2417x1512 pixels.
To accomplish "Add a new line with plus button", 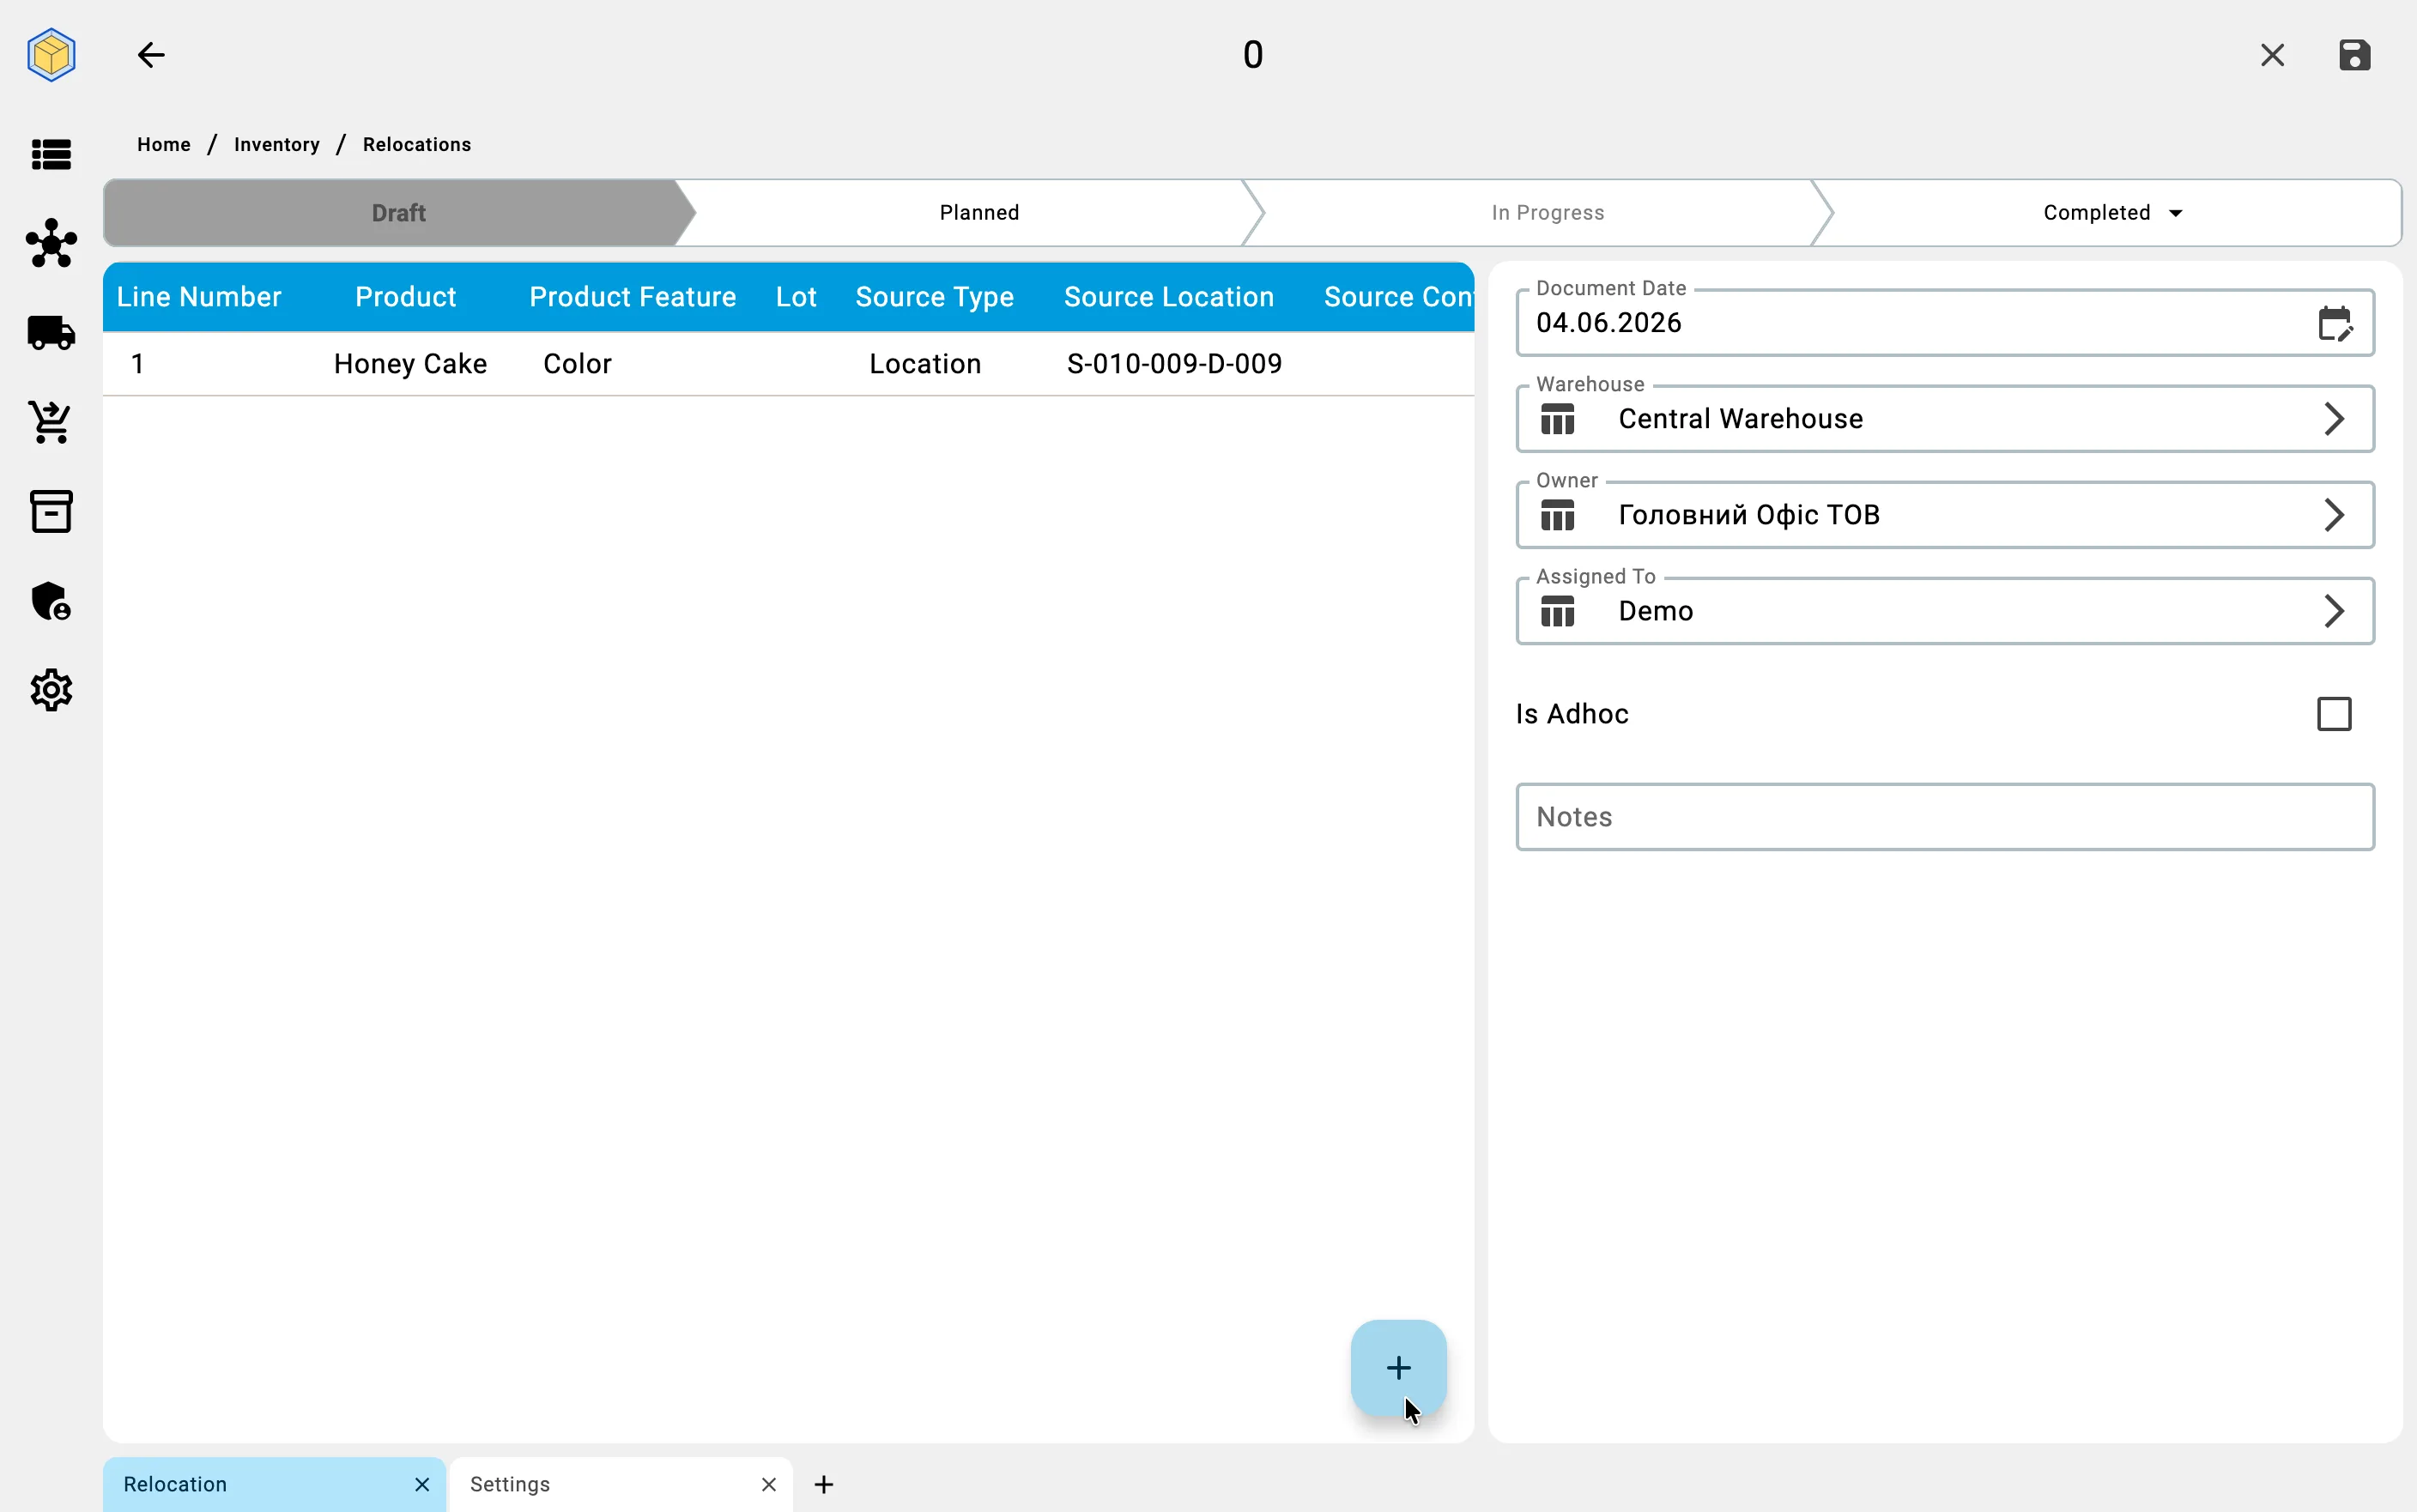I will (x=1398, y=1367).
